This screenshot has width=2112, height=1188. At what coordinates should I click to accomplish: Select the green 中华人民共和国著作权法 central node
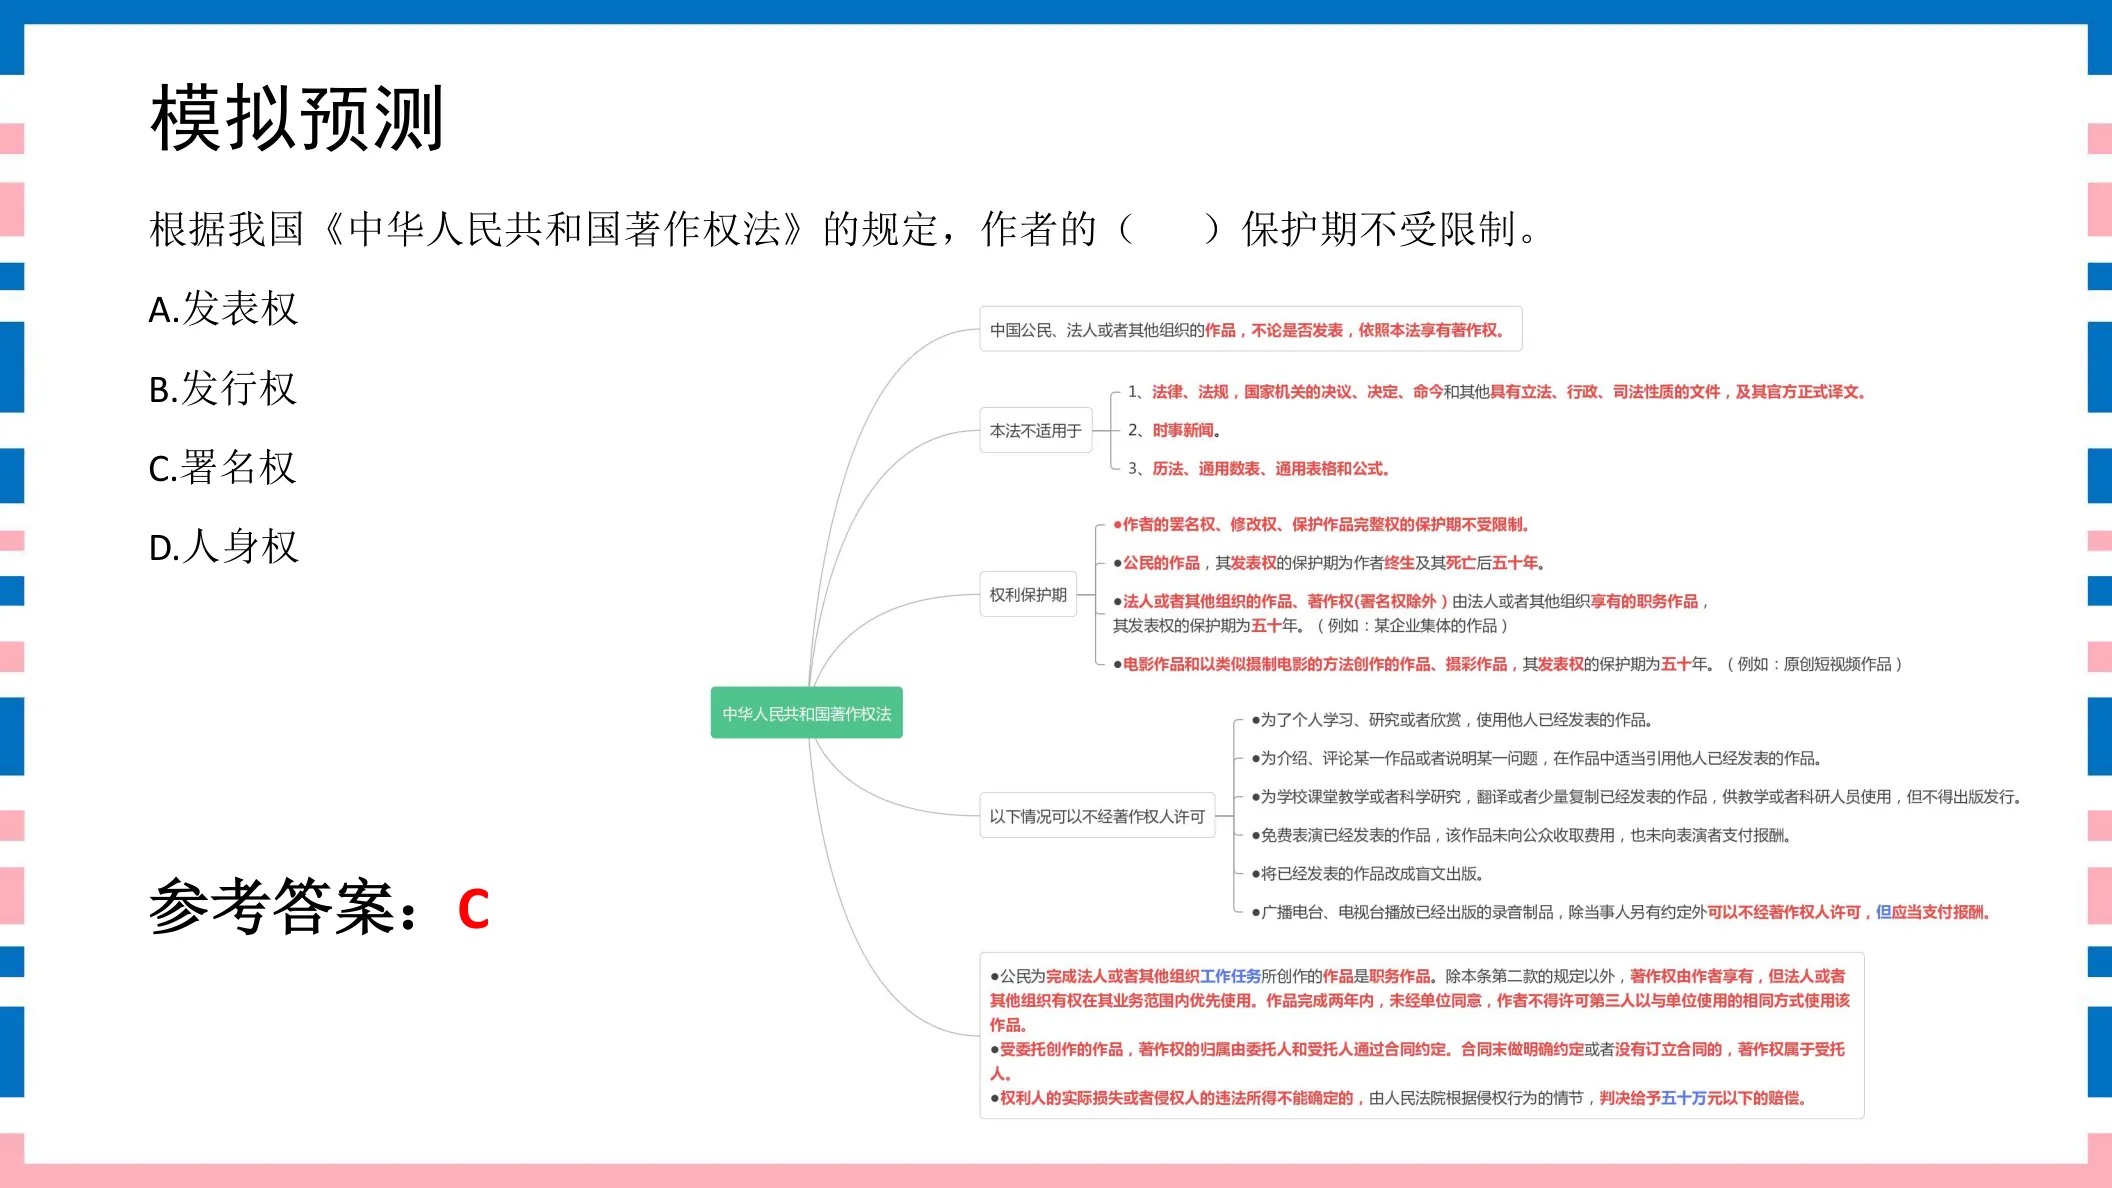807,713
